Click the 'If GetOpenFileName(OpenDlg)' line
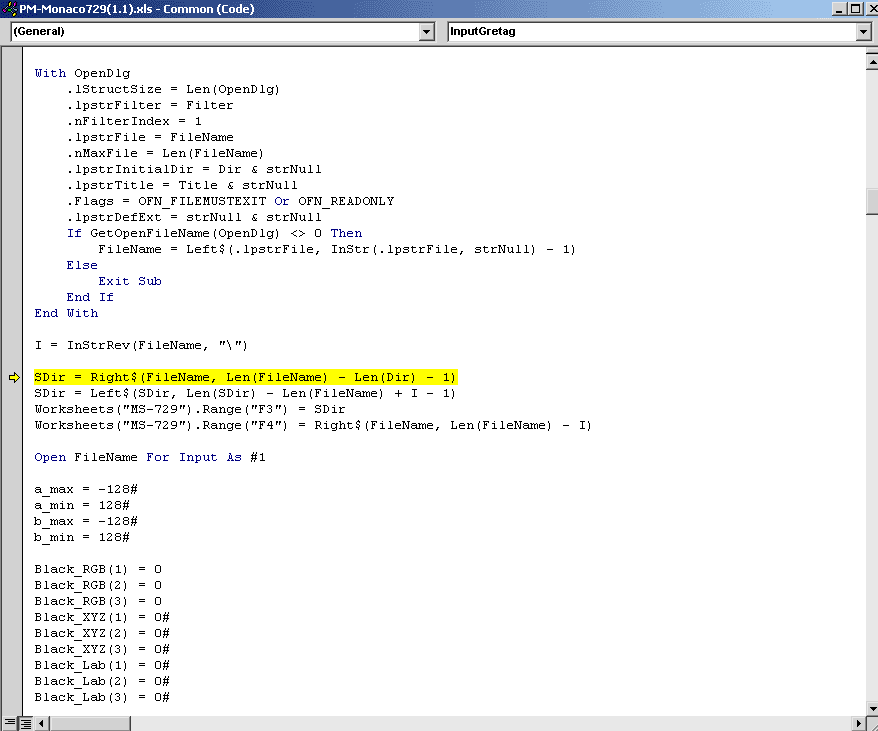This screenshot has width=878, height=731. pos(214,233)
